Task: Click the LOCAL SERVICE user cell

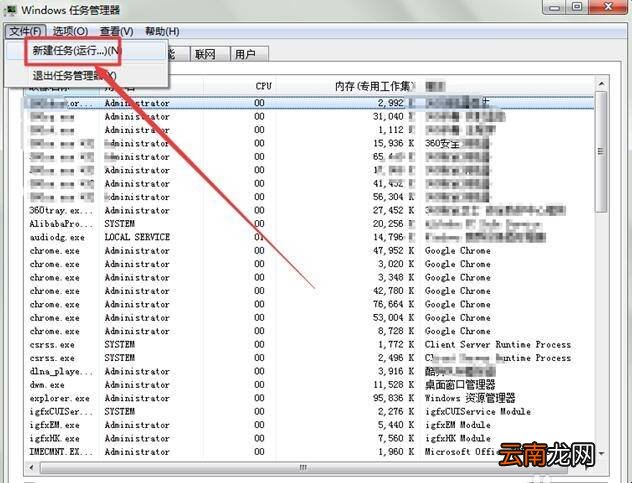Action: tap(137, 237)
